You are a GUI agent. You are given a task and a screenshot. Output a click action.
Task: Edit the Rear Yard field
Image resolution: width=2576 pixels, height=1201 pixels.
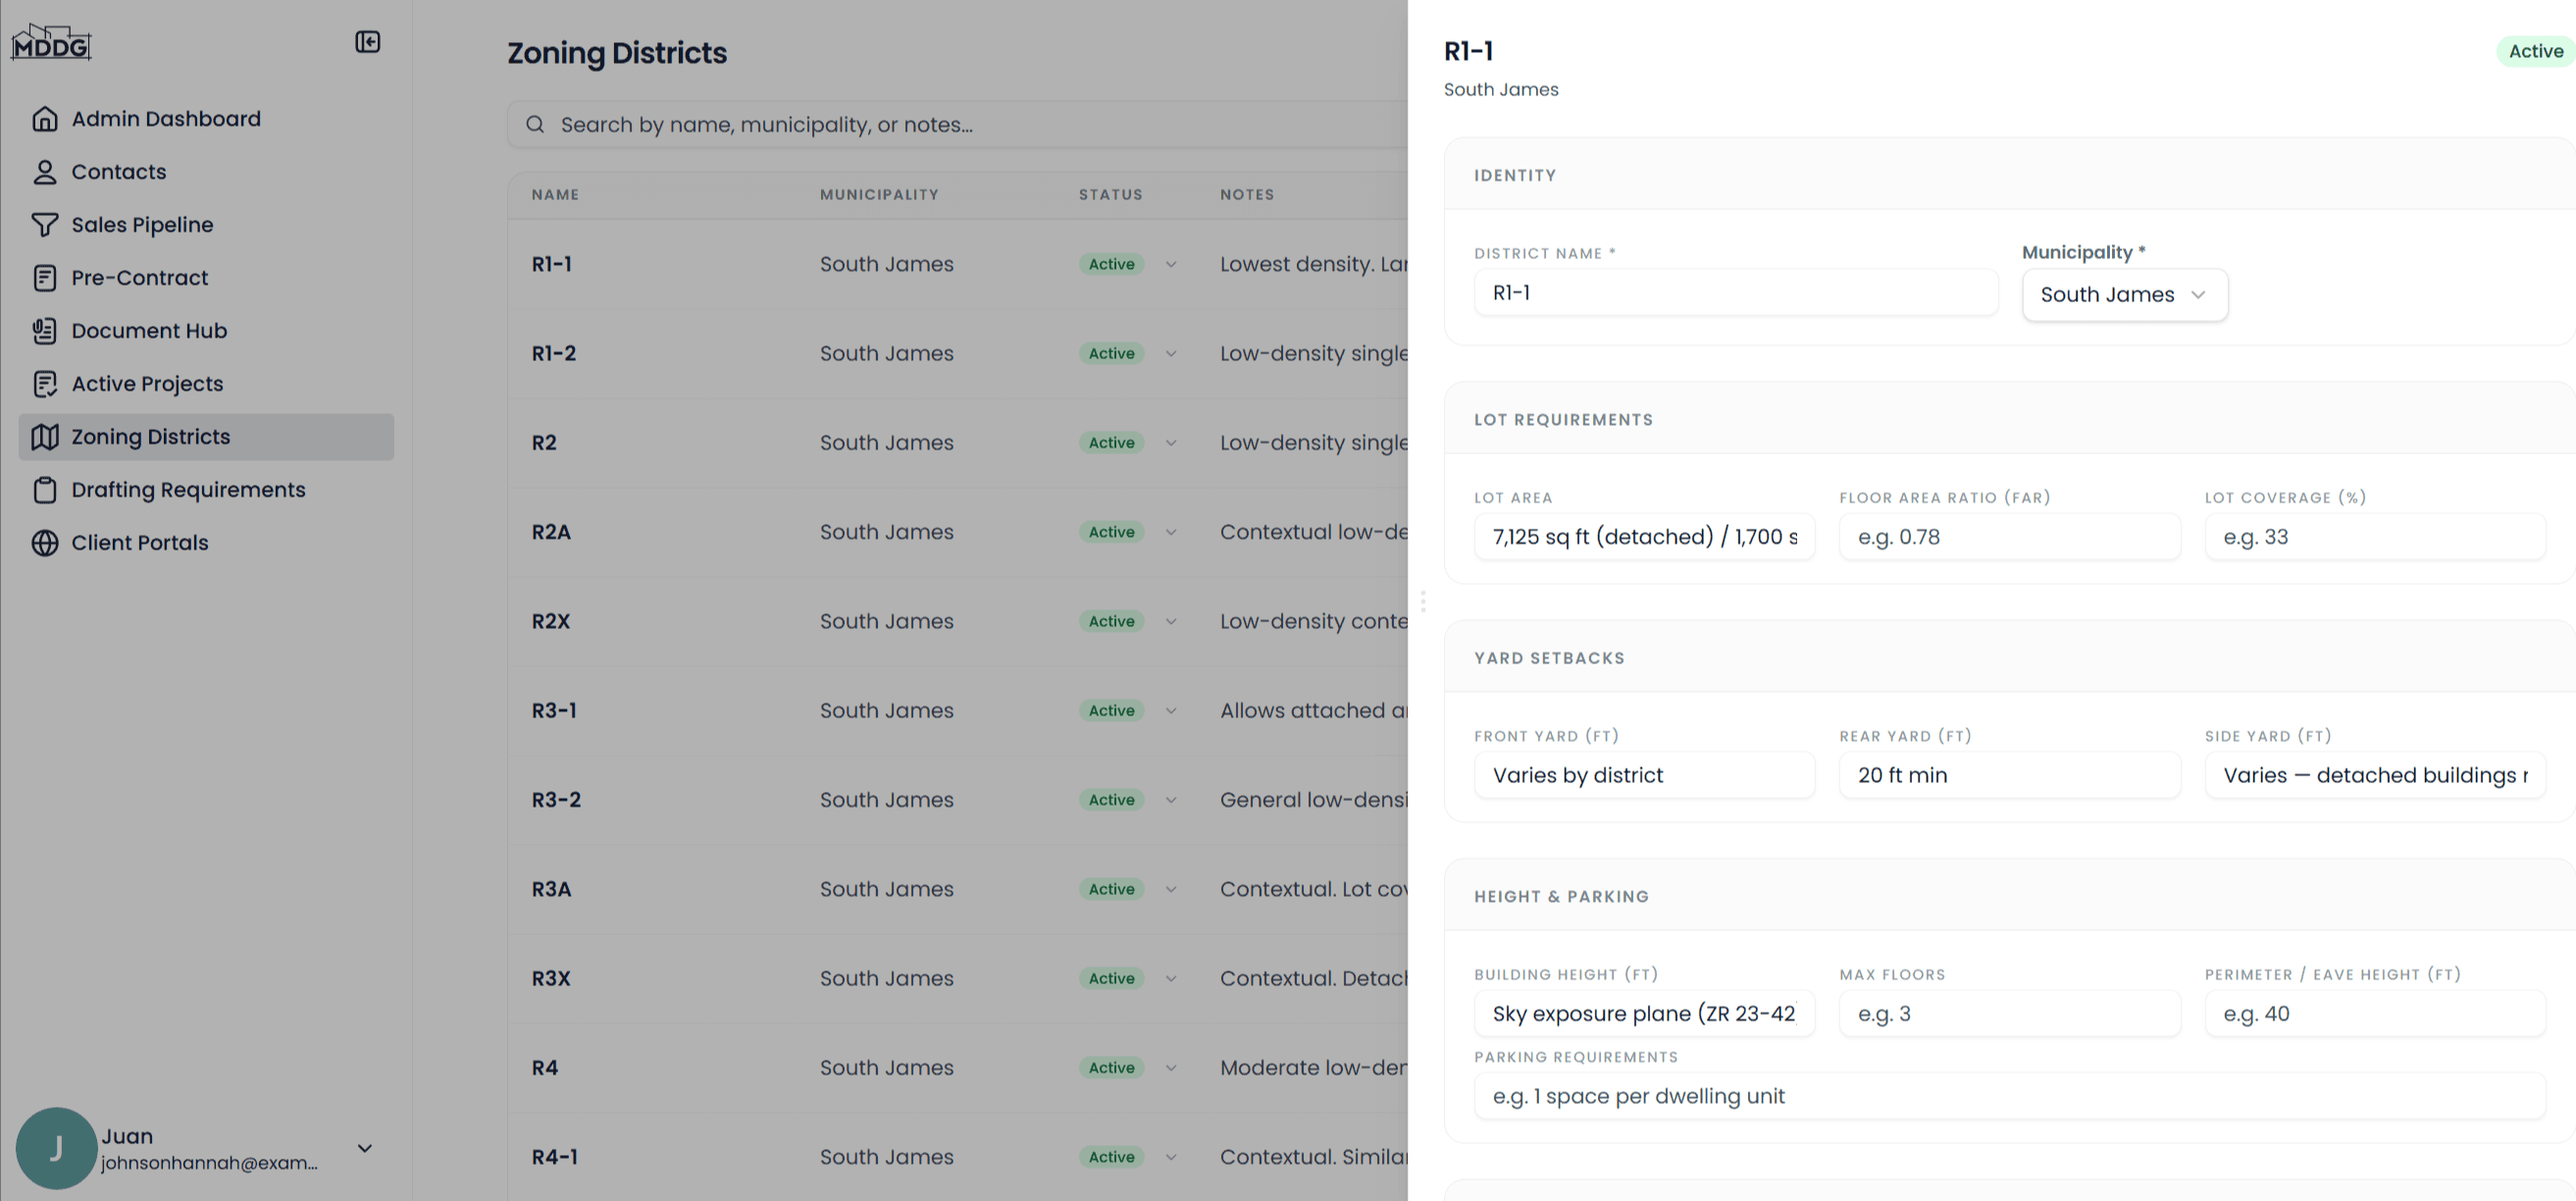2009,775
